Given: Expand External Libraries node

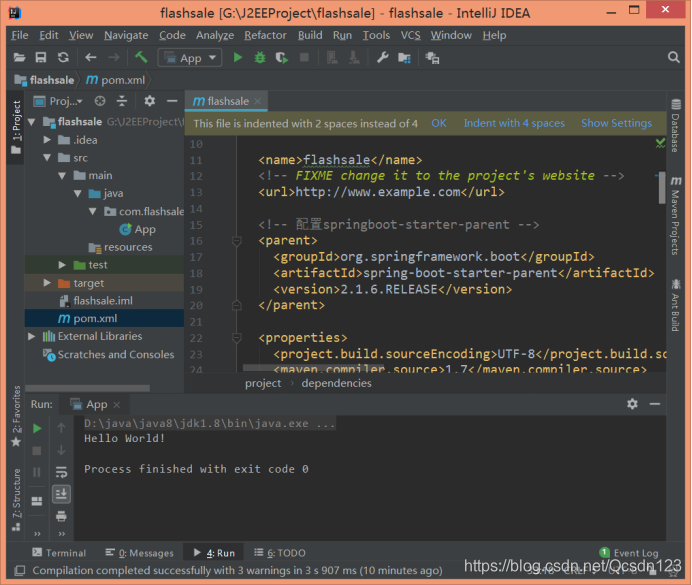Looking at the screenshot, I should (32, 336).
